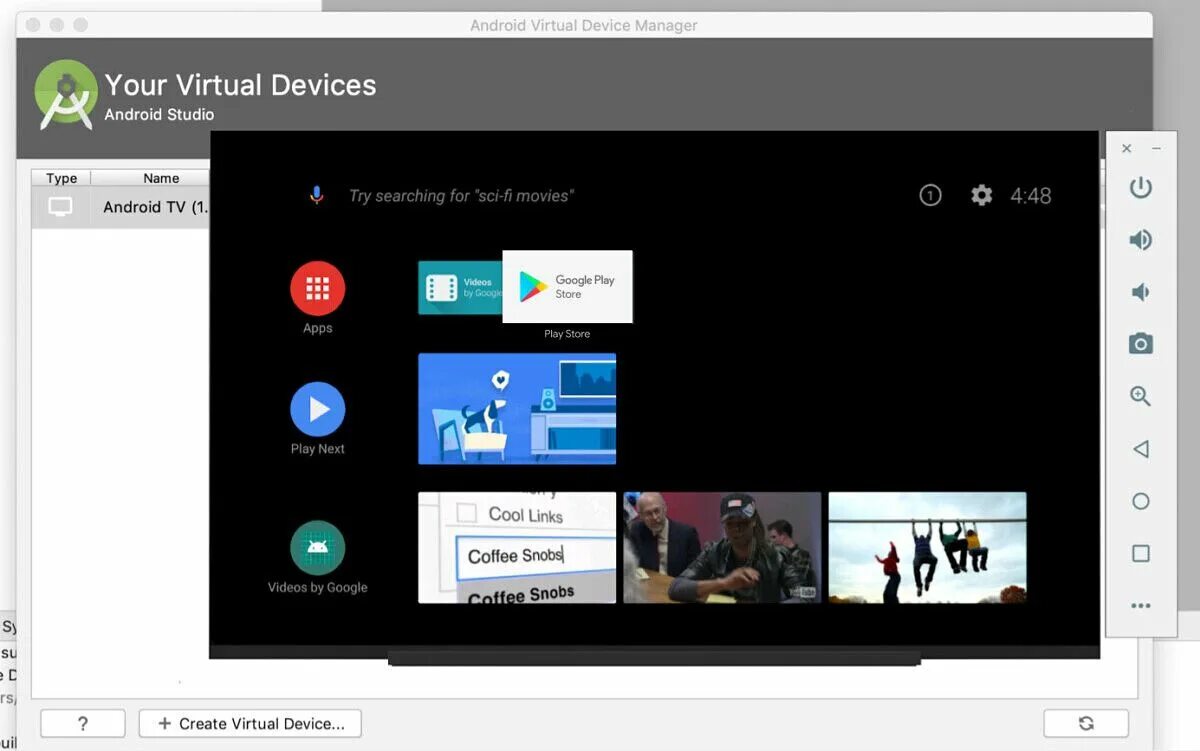This screenshot has width=1200, height=751.
Task: Click Create Virtual Device button
Action: pyautogui.click(x=250, y=723)
